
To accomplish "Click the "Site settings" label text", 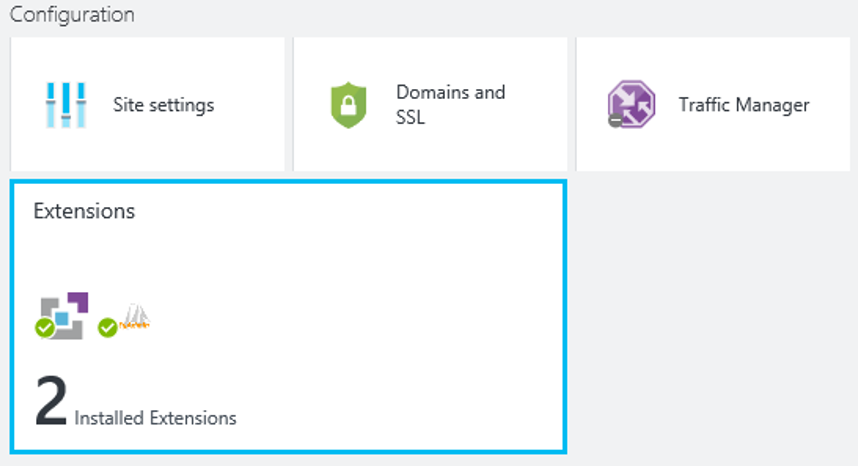I will 163,105.
